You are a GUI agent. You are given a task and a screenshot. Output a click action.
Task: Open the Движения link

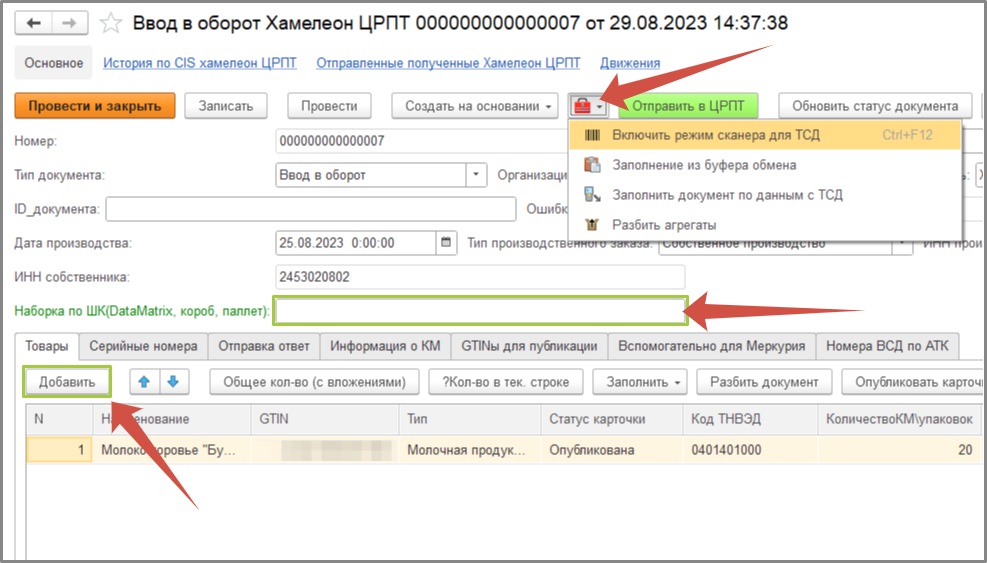coord(630,63)
